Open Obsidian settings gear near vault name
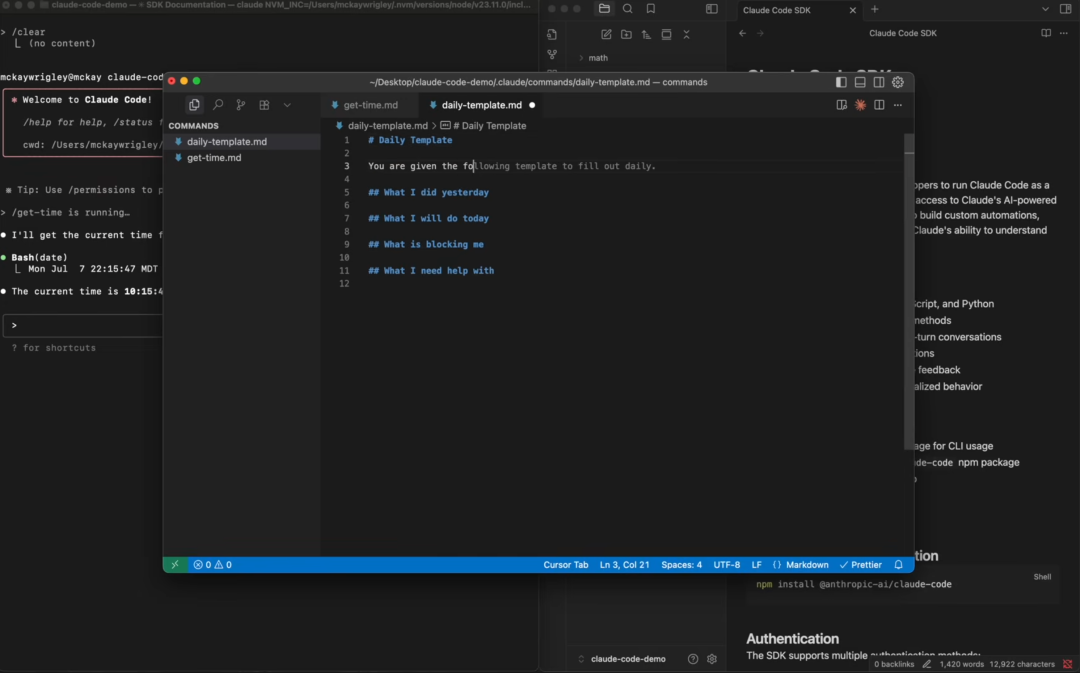1080x673 pixels. [x=712, y=659]
